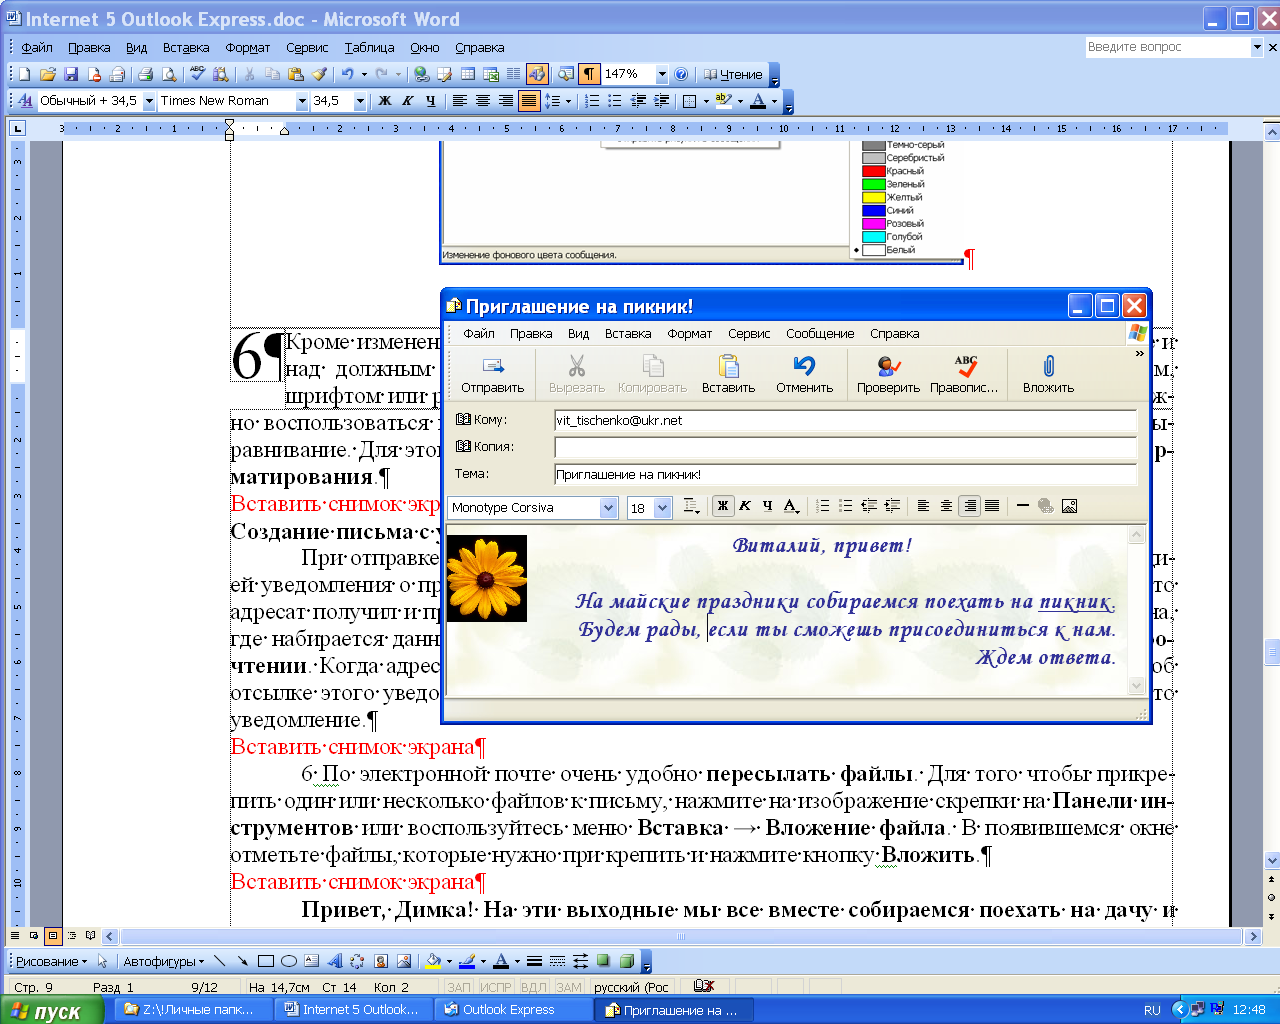Insert horizontal line in message formatting bar
Image resolution: width=1280 pixels, height=1024 pixels.
[1022, 506]
